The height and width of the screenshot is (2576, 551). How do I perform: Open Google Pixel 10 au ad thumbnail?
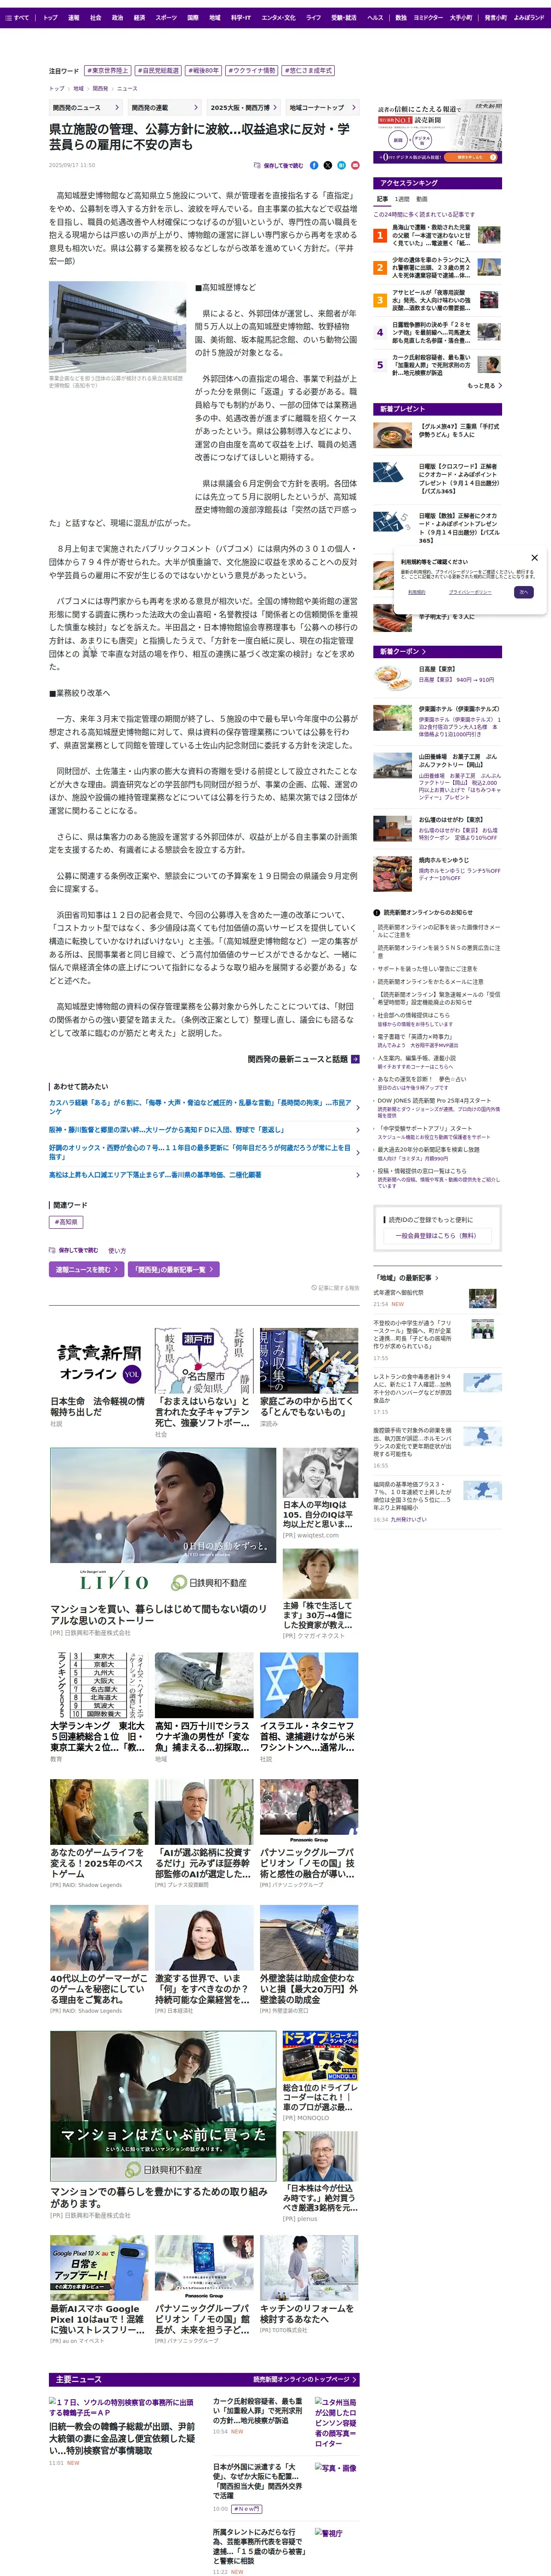point(99,2269)
